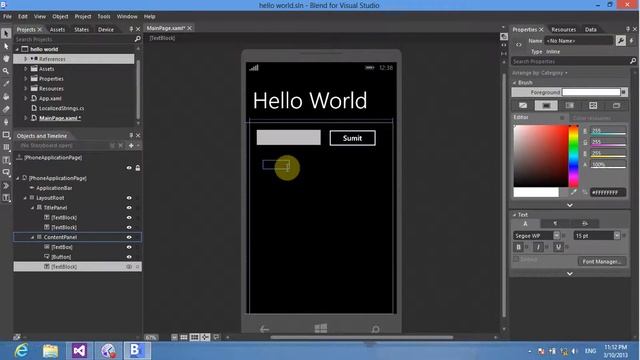Click the Search Properties field
The width and height of the screenshot is (640, 360).
coord(570,61)
